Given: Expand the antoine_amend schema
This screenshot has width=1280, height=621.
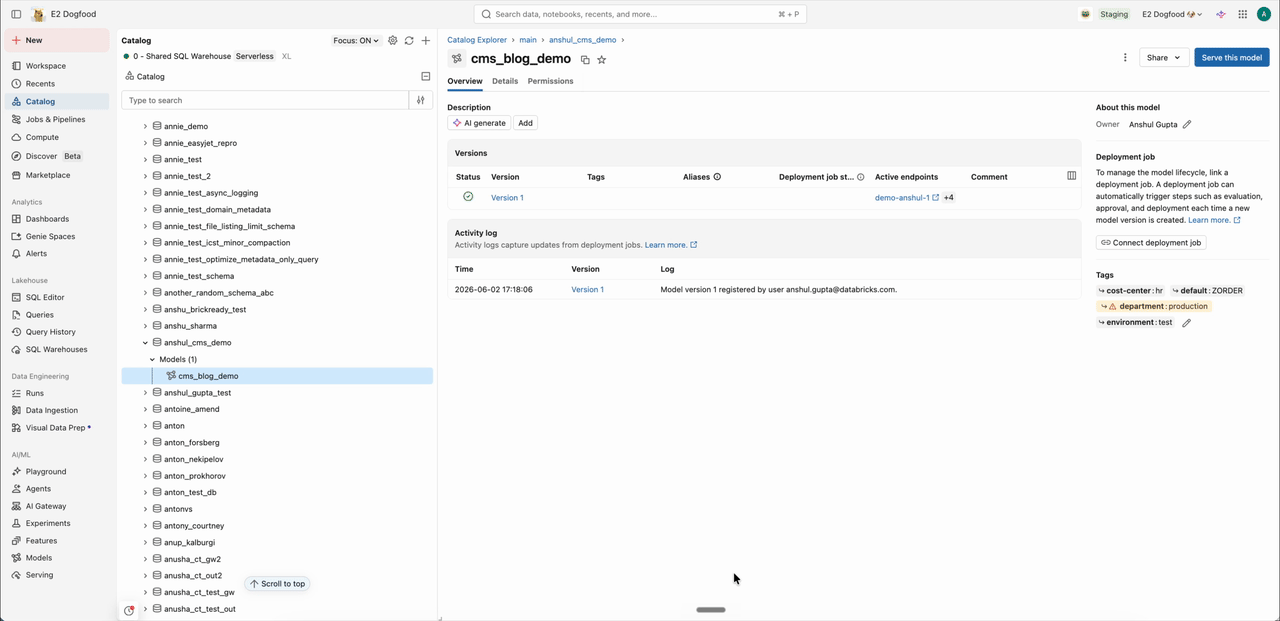Looking at the screenshot, I should click(145, 409).
